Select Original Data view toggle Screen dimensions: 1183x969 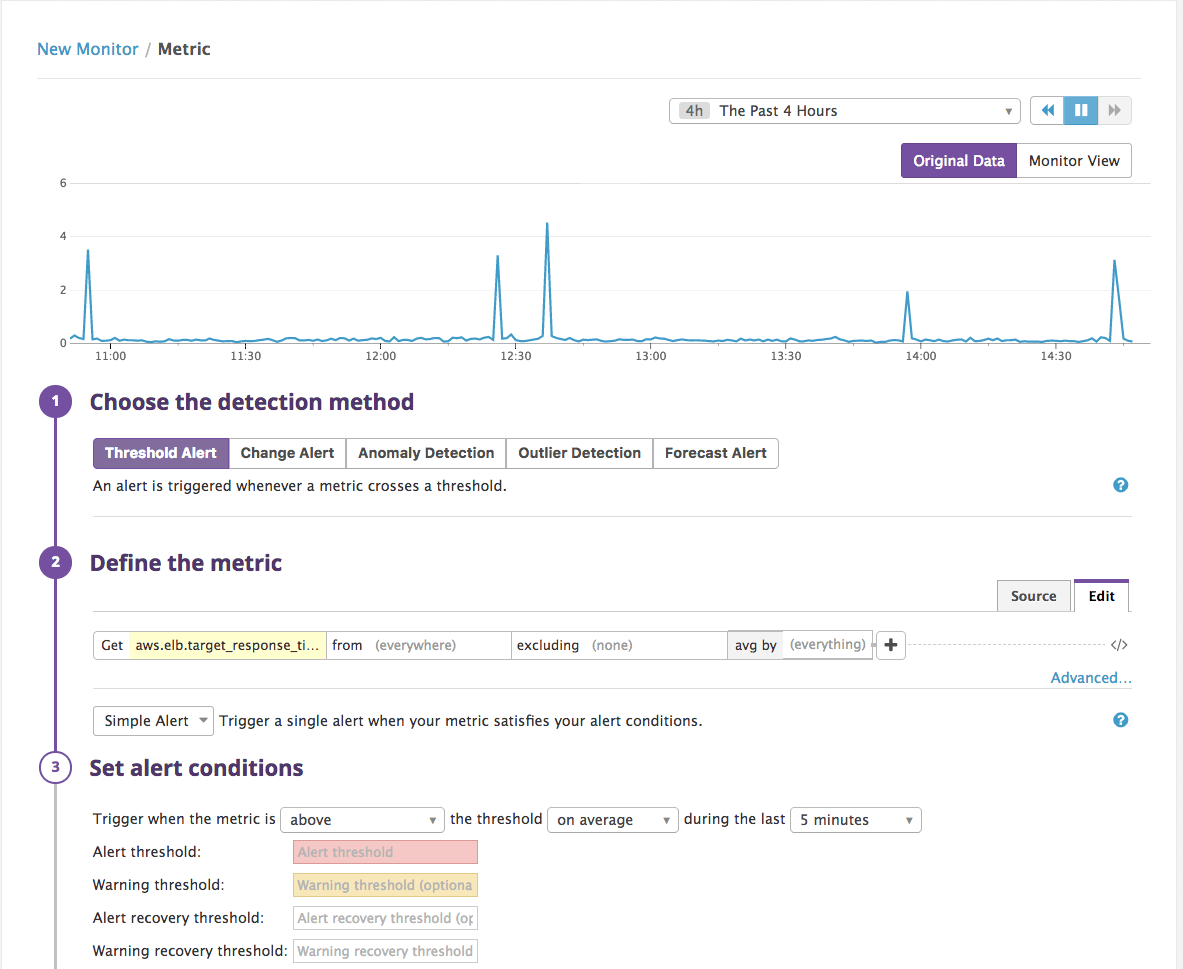(959, 161)
